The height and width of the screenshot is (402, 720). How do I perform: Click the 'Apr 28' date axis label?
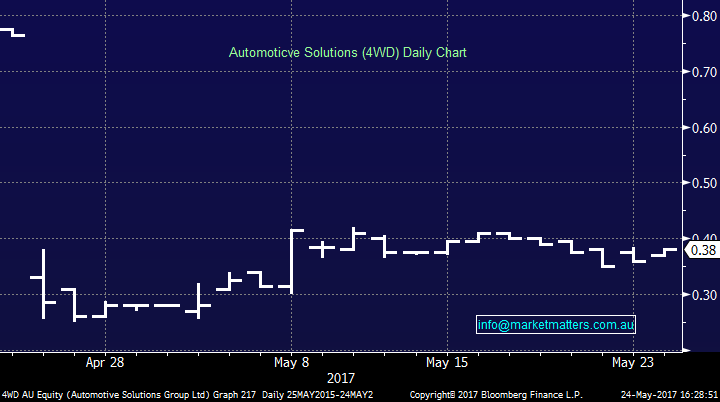pyautogui.click(x=105, y=362)
